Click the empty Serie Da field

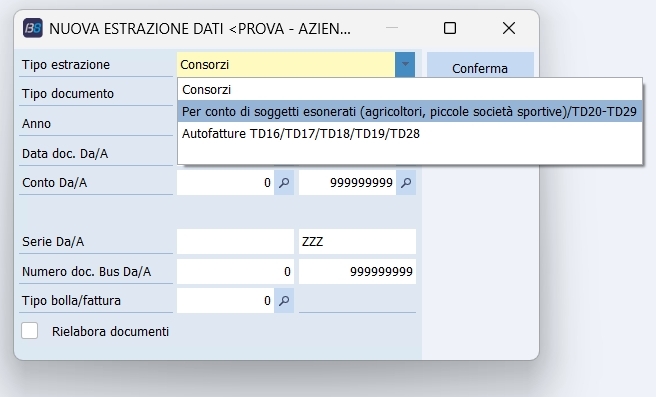click(x=236, y=241)
